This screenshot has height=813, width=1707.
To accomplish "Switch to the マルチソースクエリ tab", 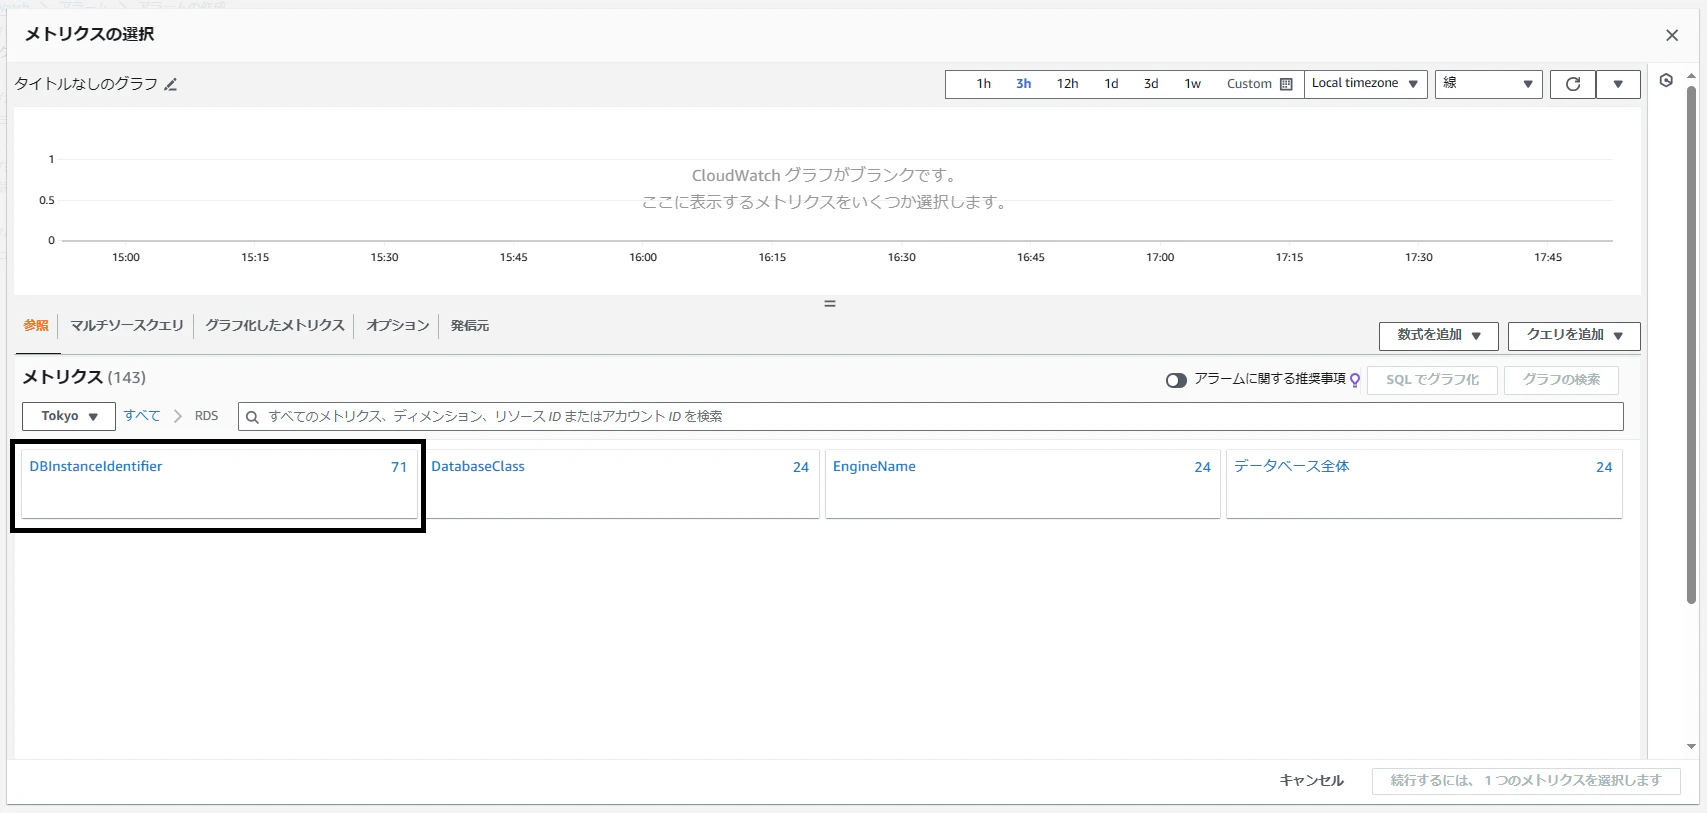I will pyautogui.click(x=127, y=326).
